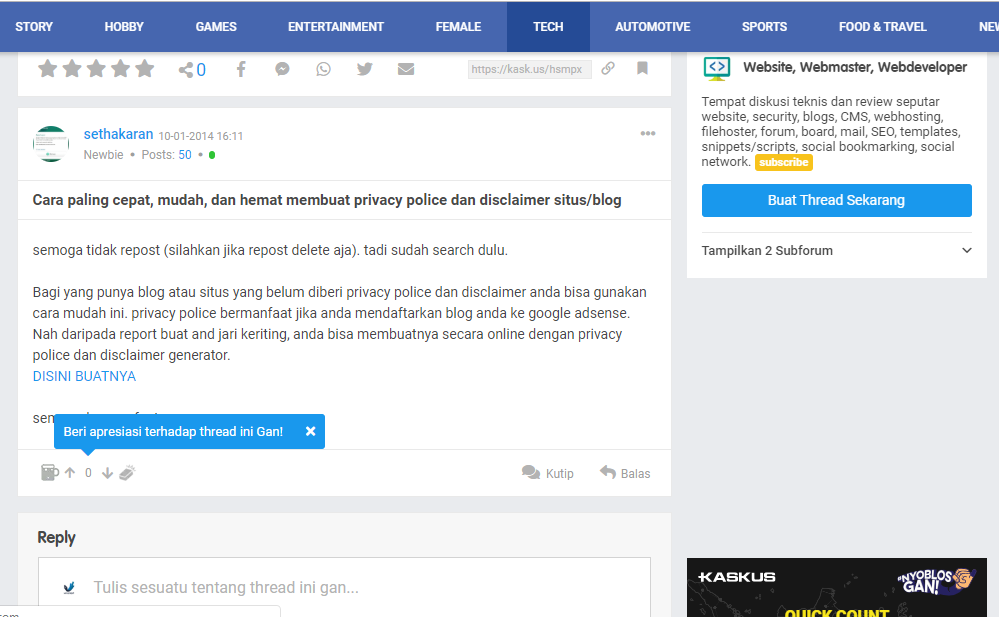The height and width of the screenshot is (617, 999).
Task: Close the appreciation tooltip
Action: pyautogui.click(x=310, y=432)
